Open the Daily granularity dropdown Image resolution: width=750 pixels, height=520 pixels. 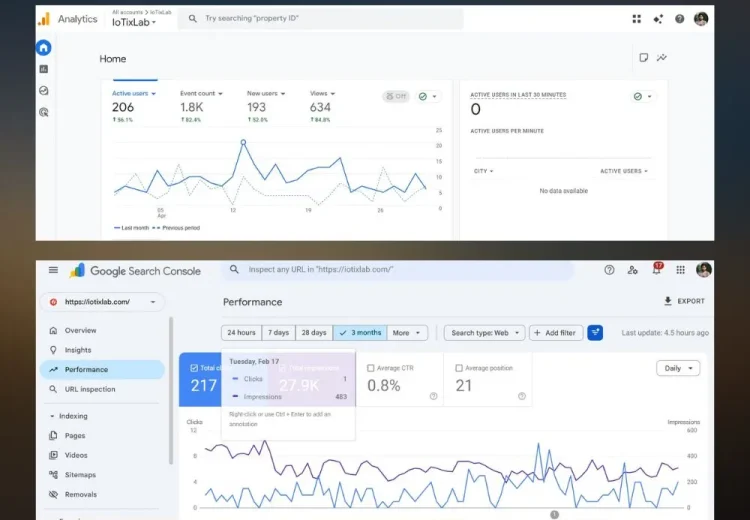click(x=678, y=368)
